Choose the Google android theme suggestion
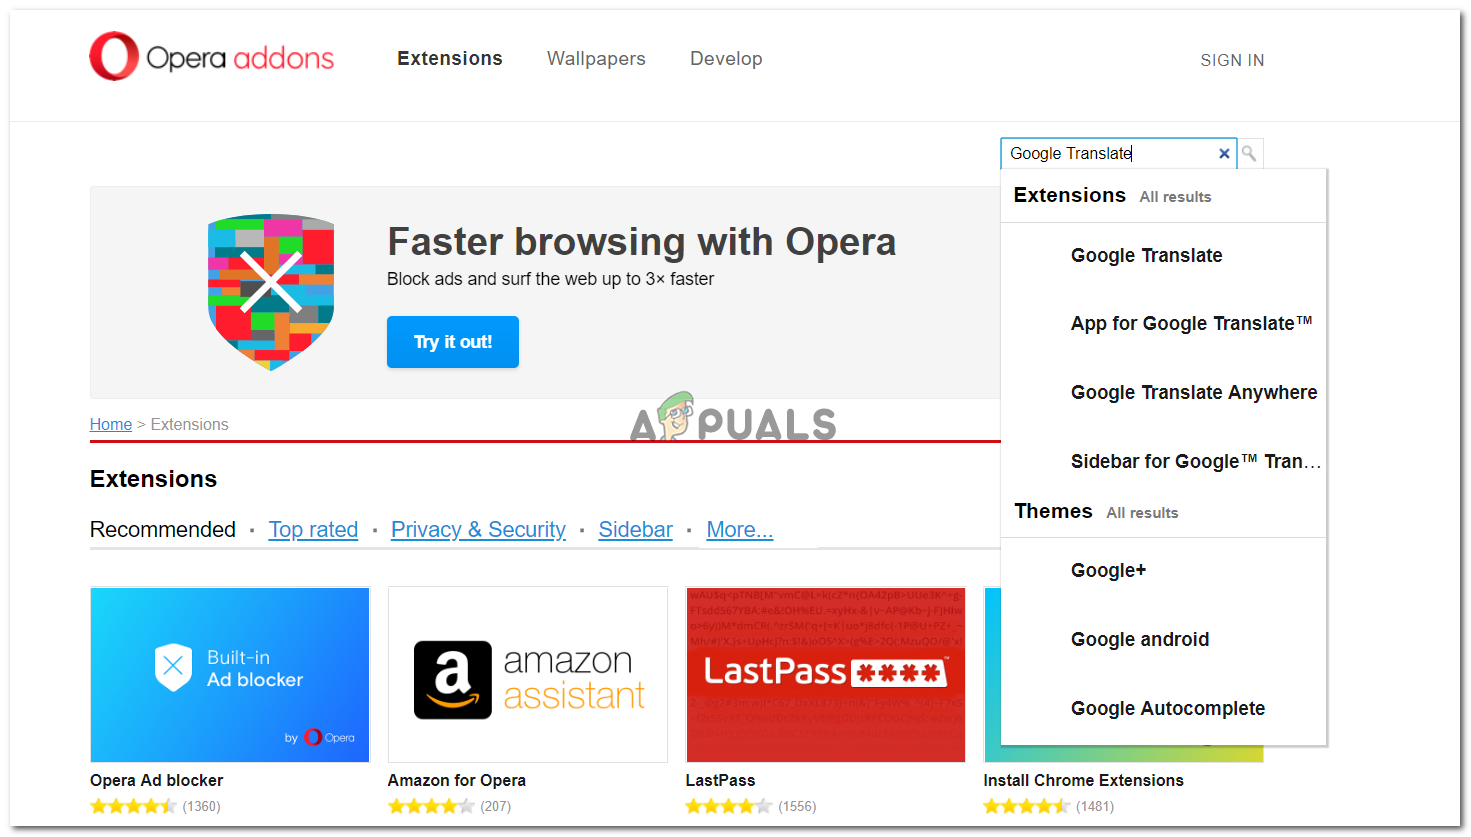This screenshot has height=837, width=1471. coord(1140,639)
